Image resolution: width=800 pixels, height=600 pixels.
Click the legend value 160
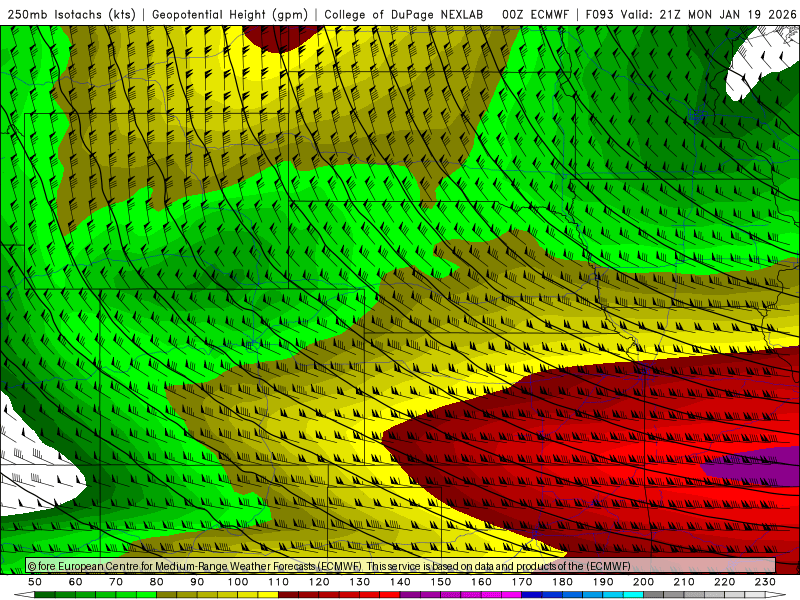tap(481, 582)
